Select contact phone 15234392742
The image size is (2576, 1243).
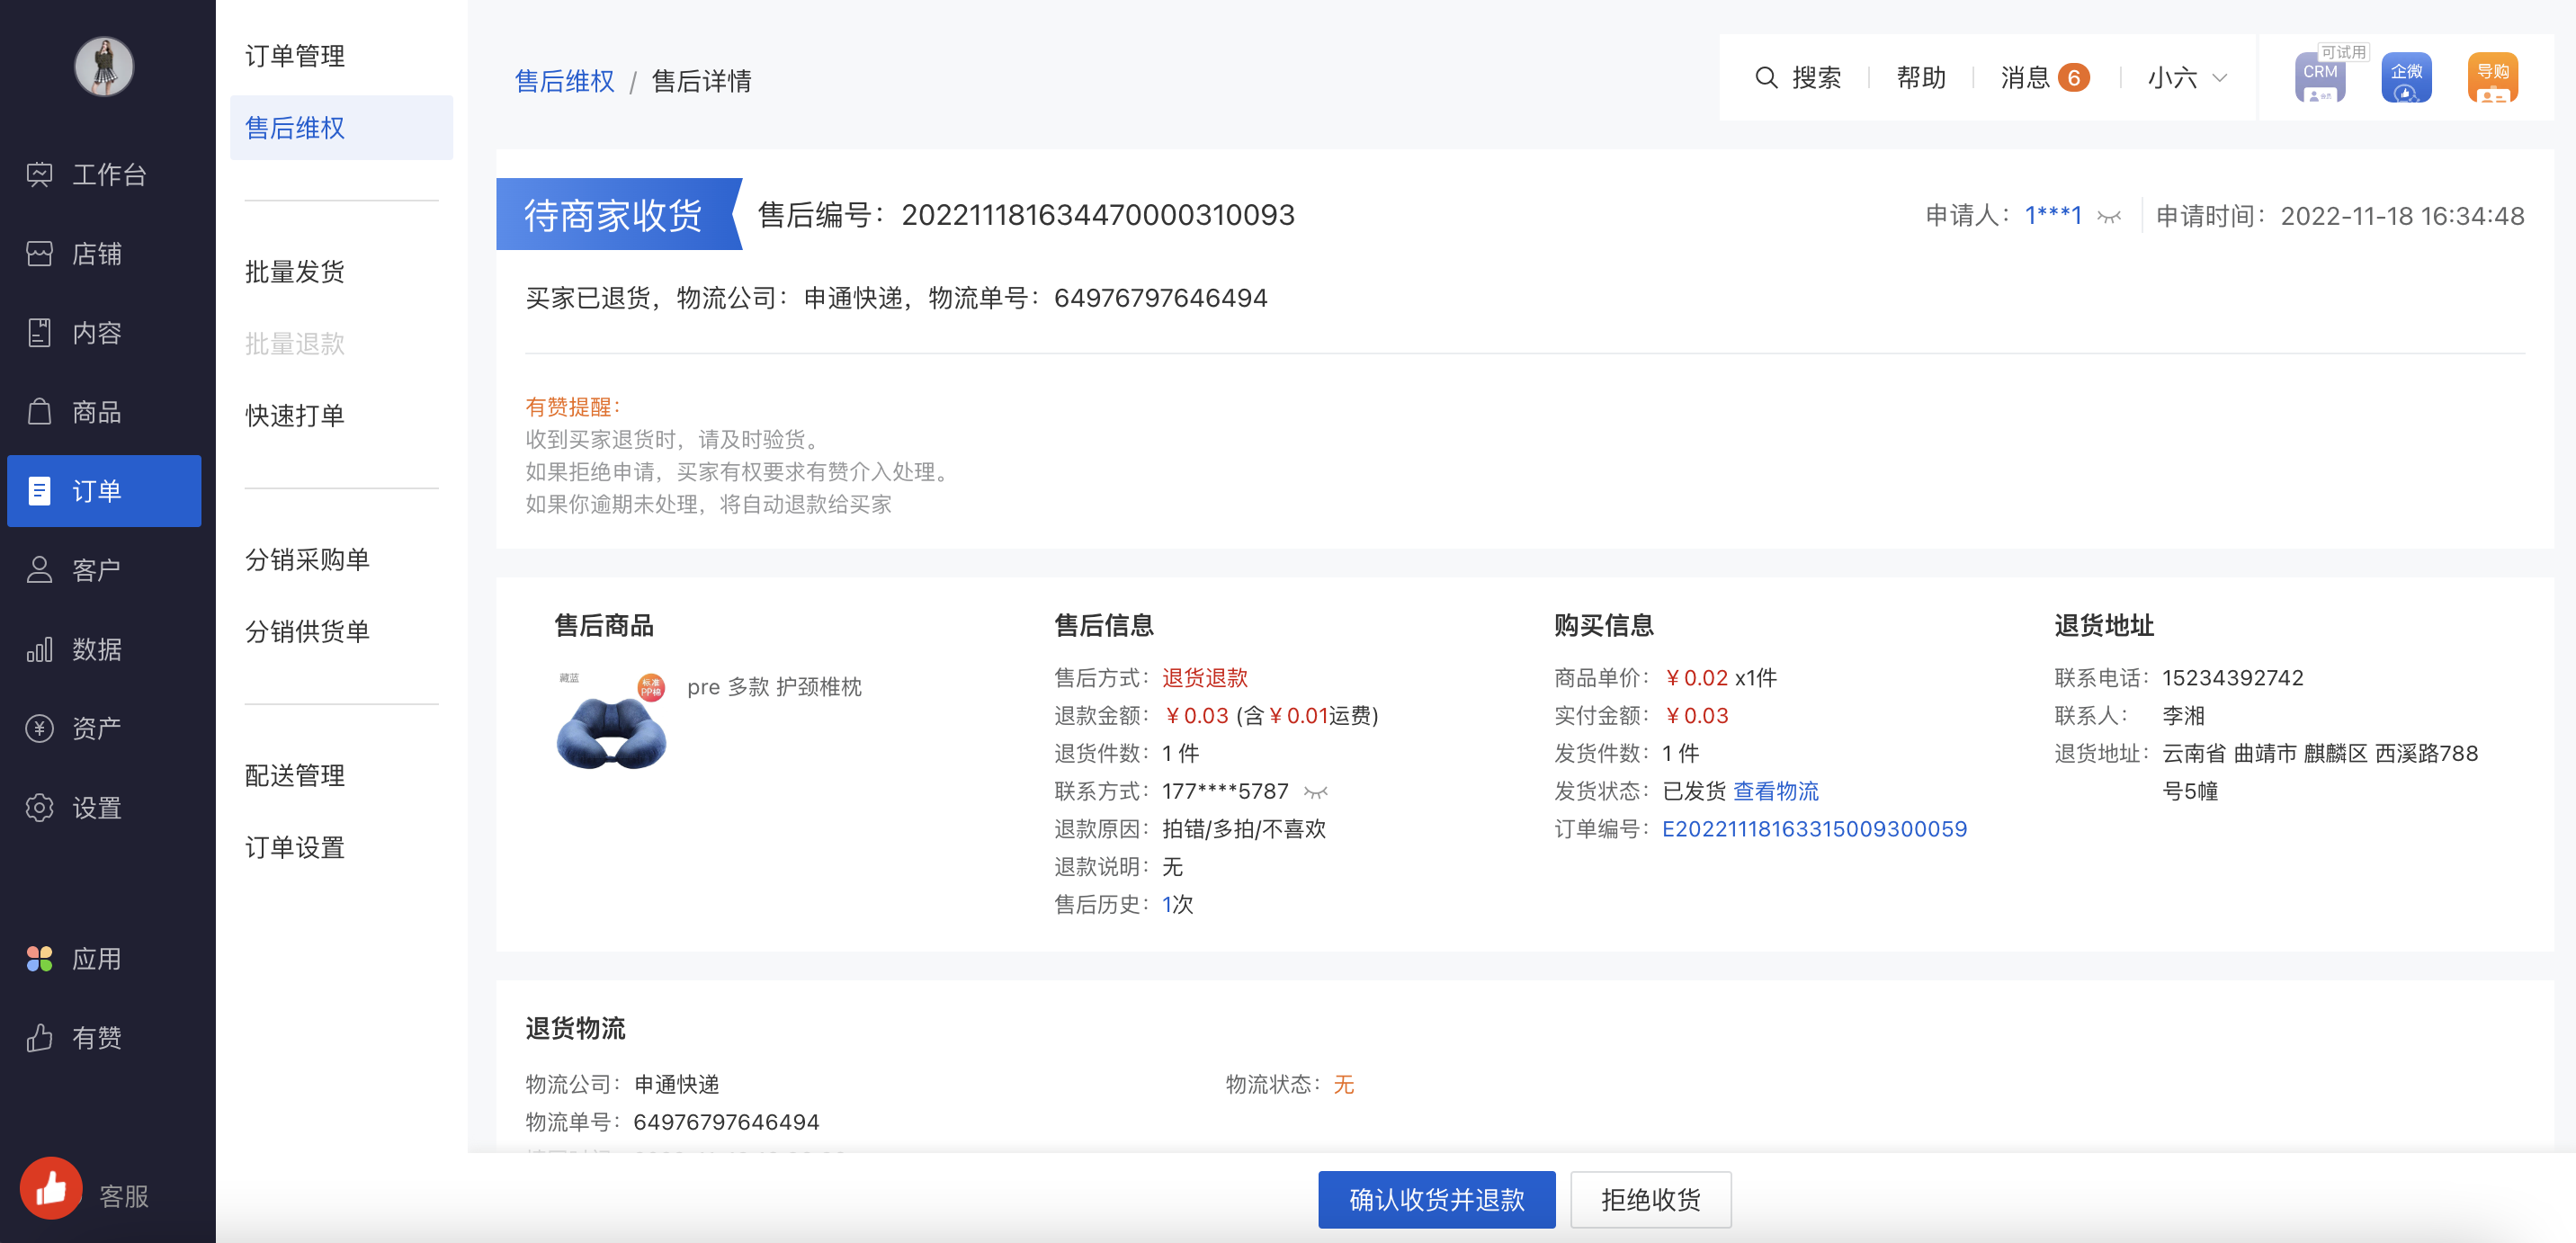coord(2232,679)
